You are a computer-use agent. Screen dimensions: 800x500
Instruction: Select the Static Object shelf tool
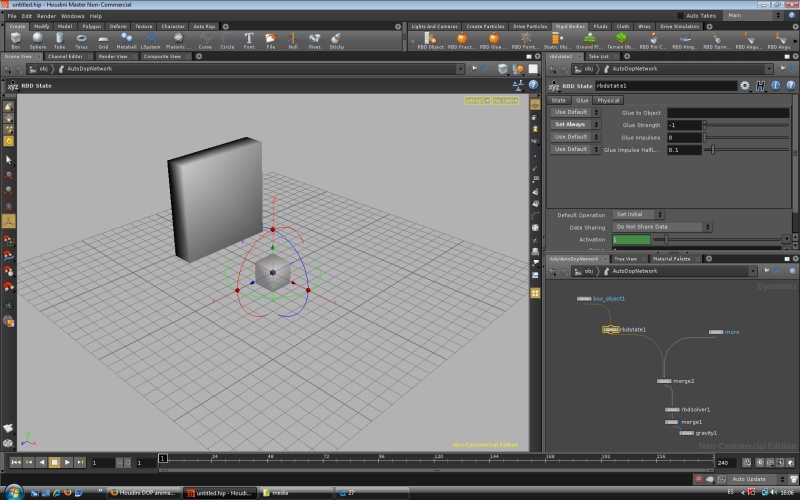point(557,40)
